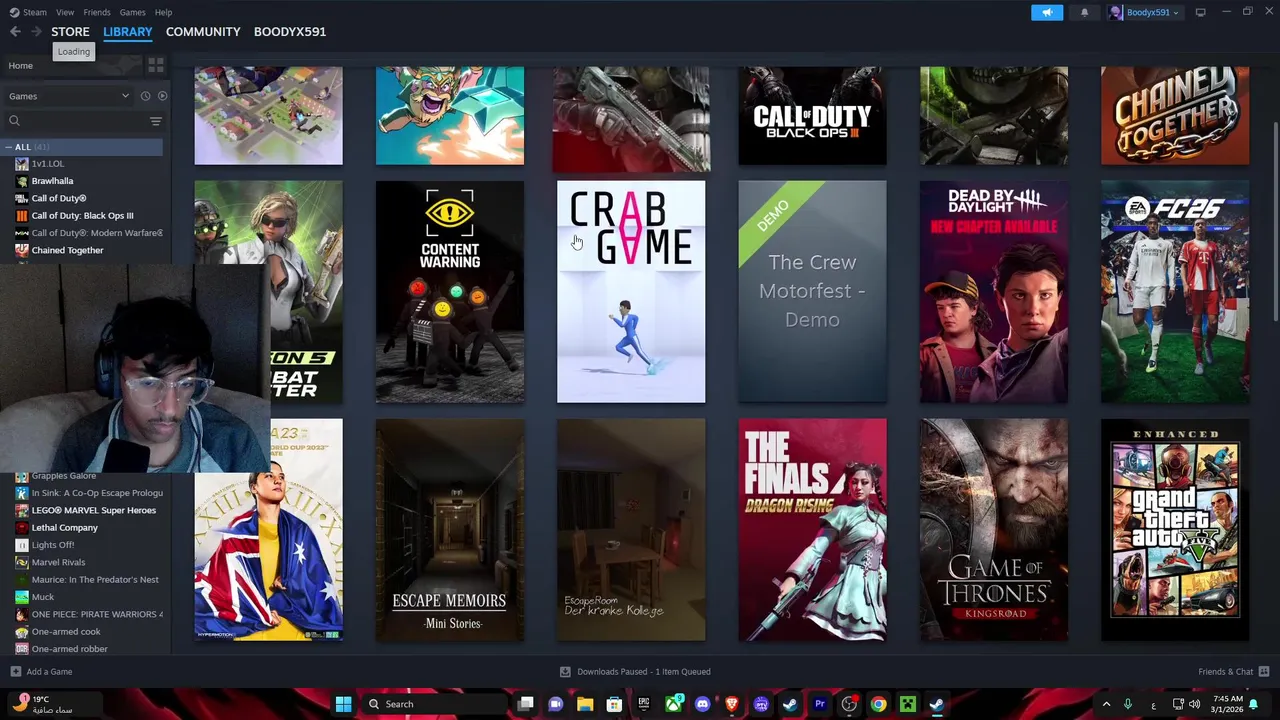Viewport: 1280px width, 720px height.
Task: Open the Friends menu
Action: pos(97,12)
